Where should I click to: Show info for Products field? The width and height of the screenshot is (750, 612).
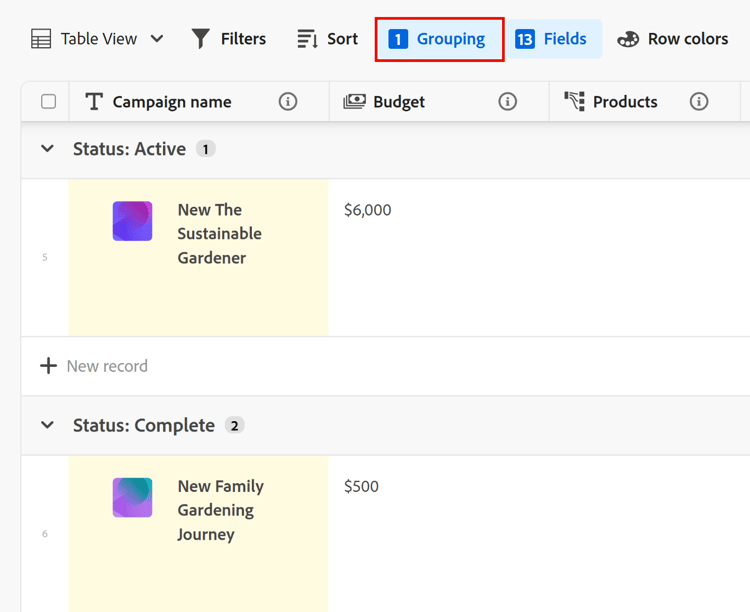(x=699, y=101)
